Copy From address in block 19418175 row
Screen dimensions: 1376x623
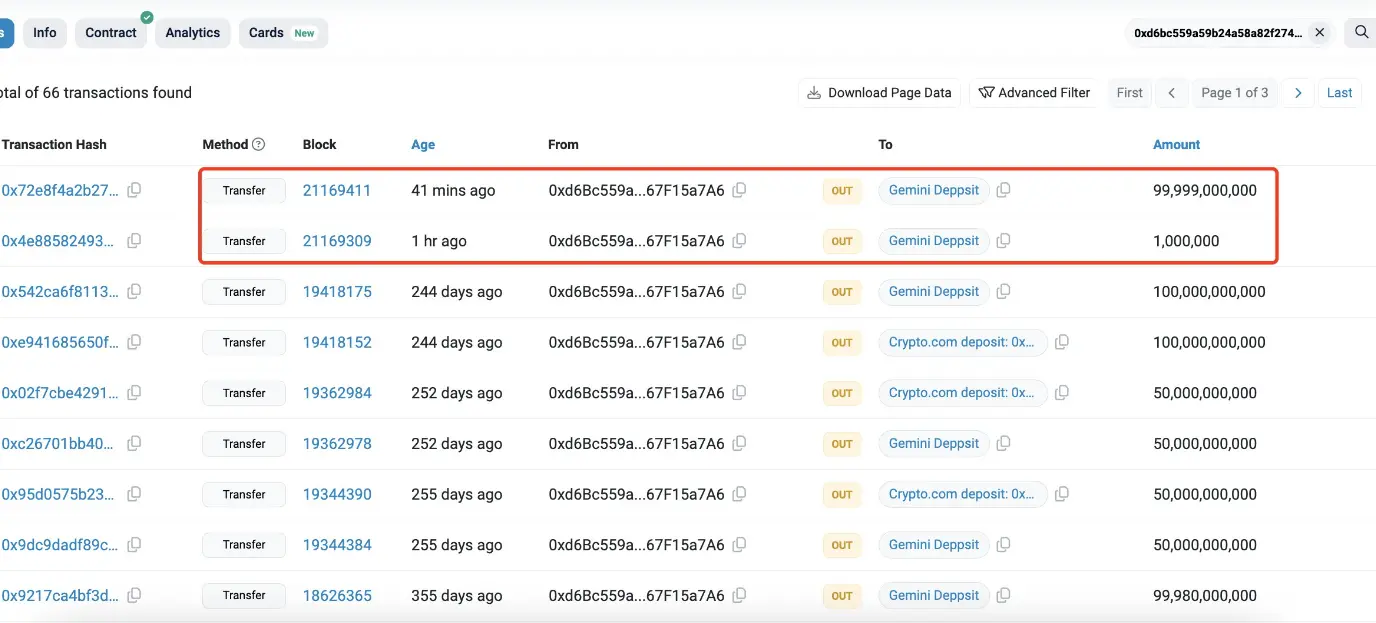point(739,292)
